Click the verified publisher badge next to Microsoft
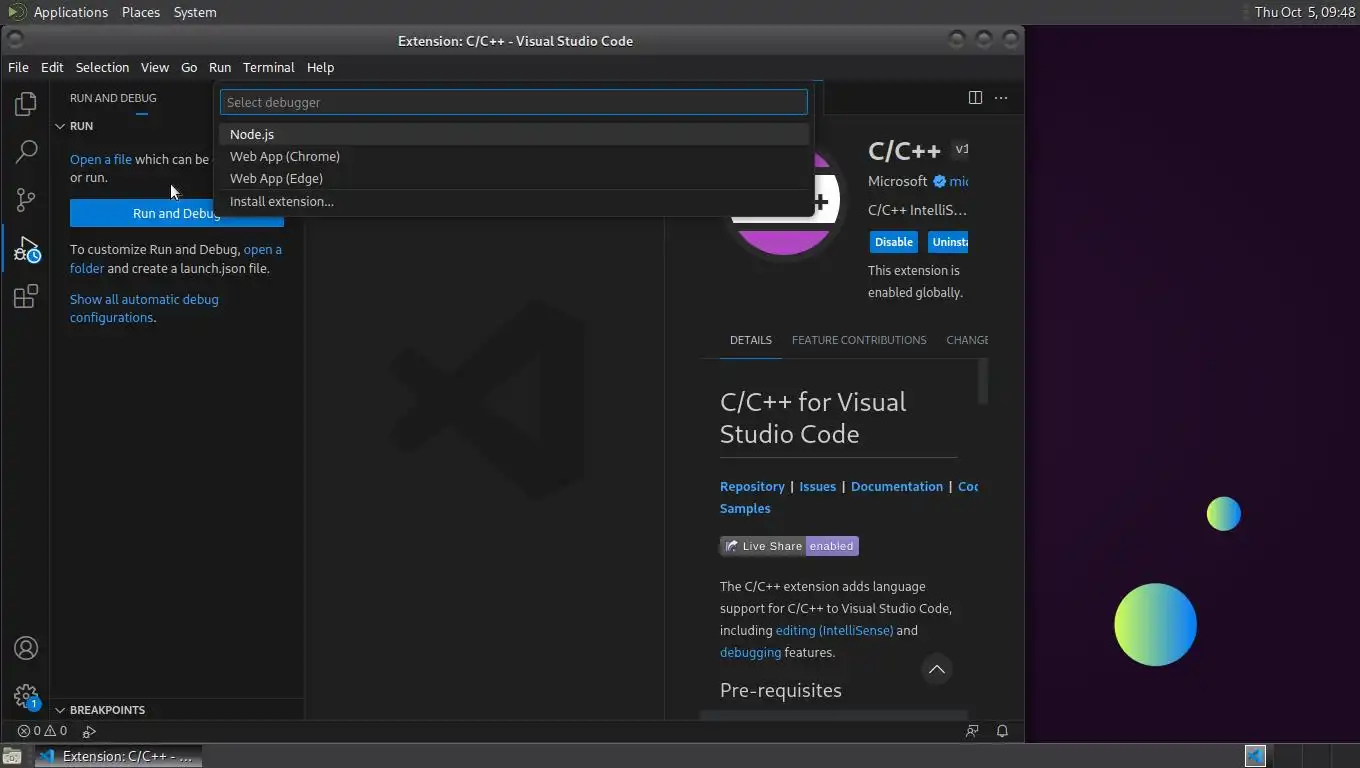Screen dimensions: 1360x768 939,181
